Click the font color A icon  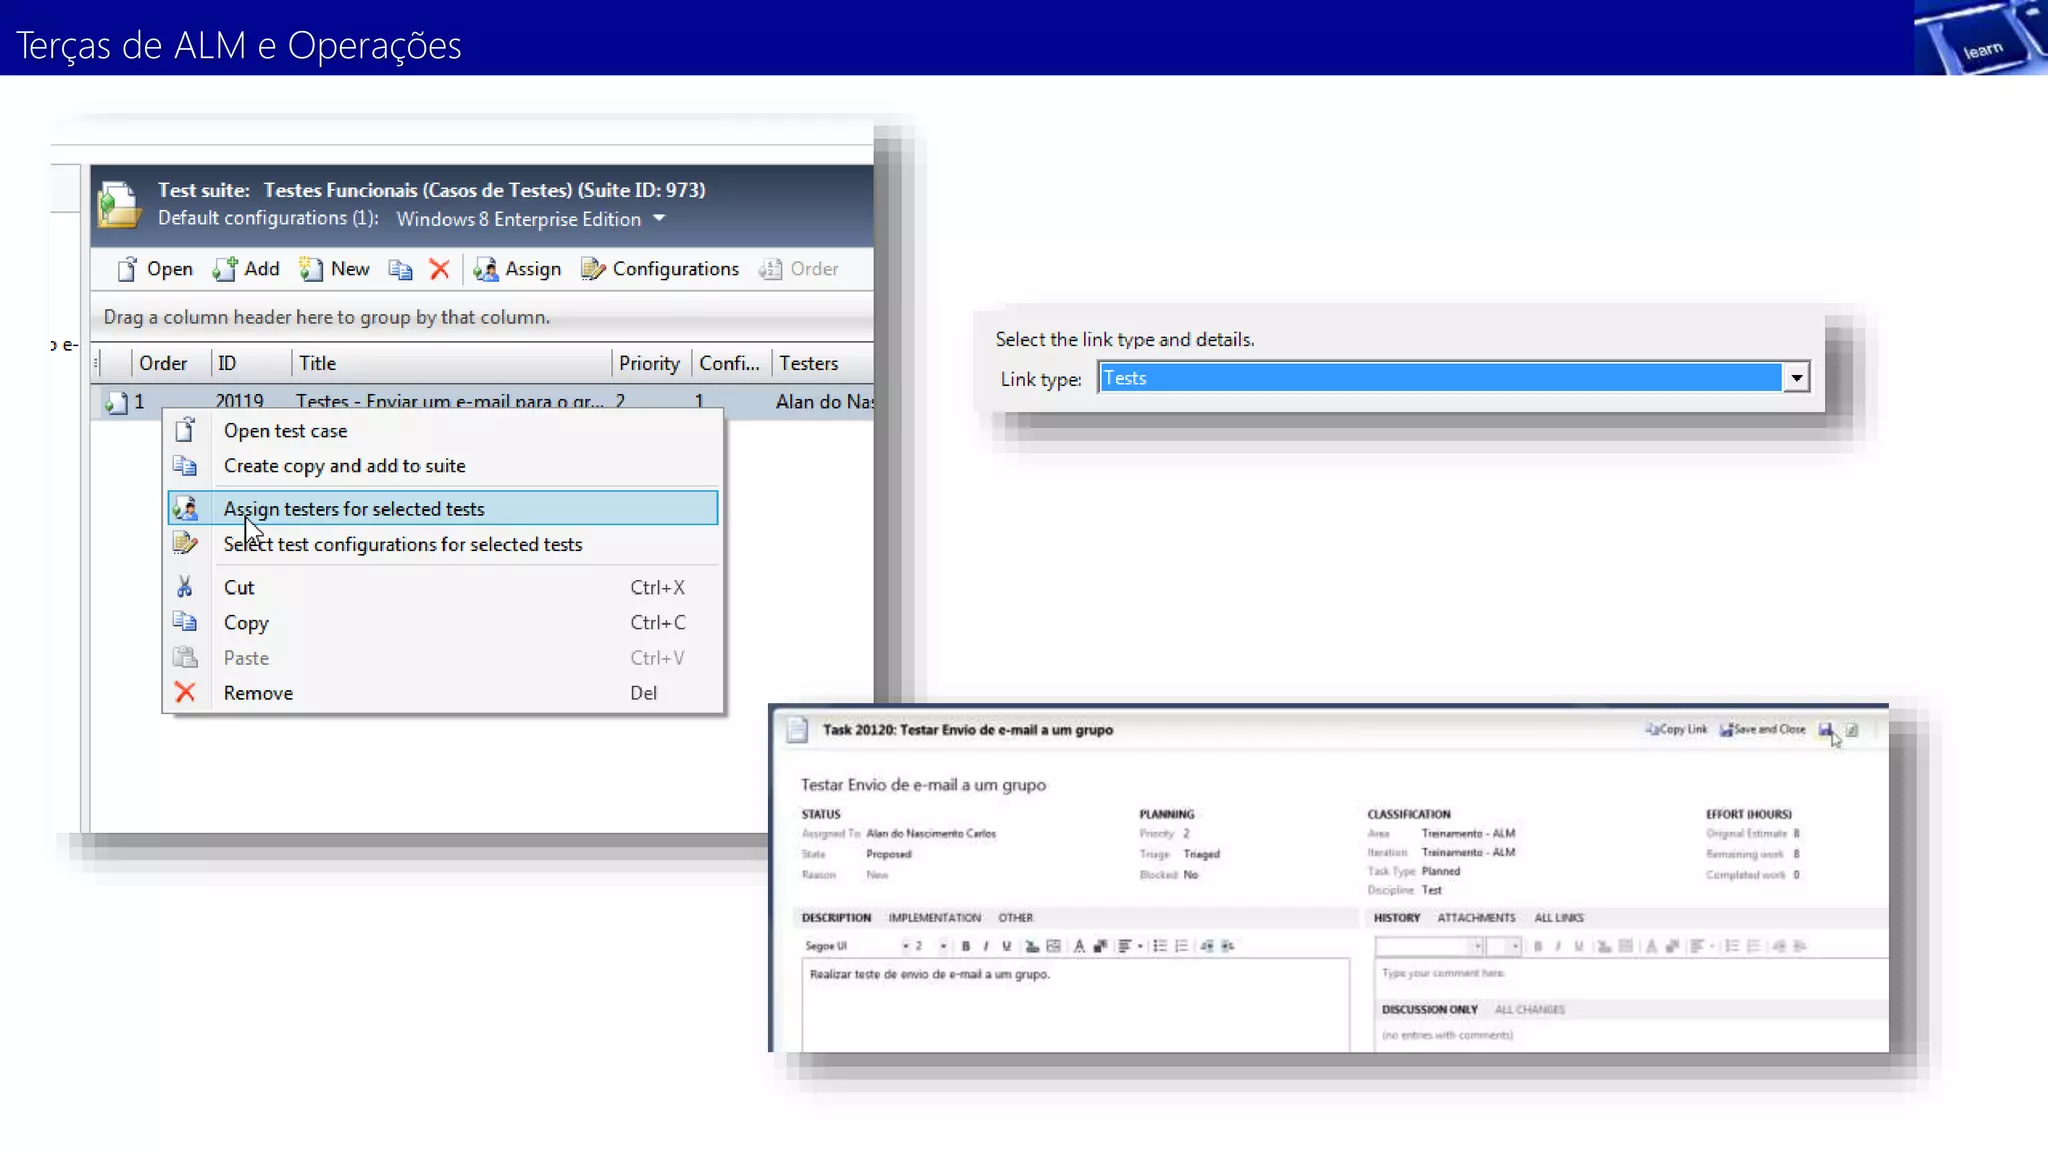click(x=1079, y=946)
